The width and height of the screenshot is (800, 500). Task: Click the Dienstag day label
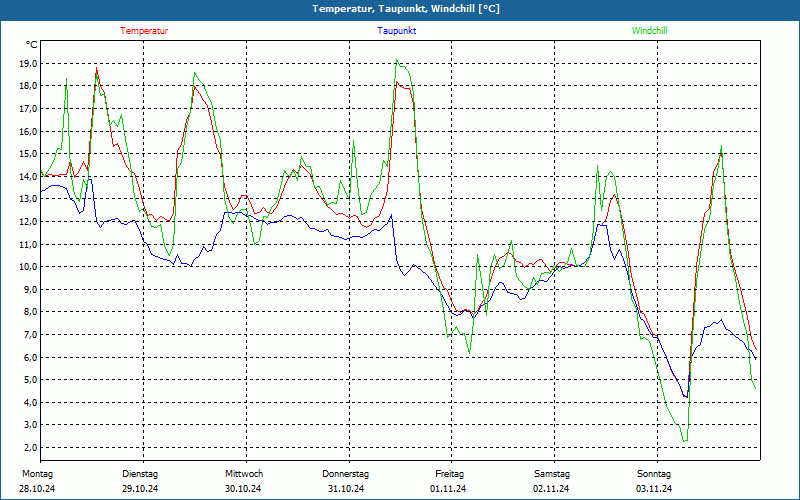(x=140, y=474)
